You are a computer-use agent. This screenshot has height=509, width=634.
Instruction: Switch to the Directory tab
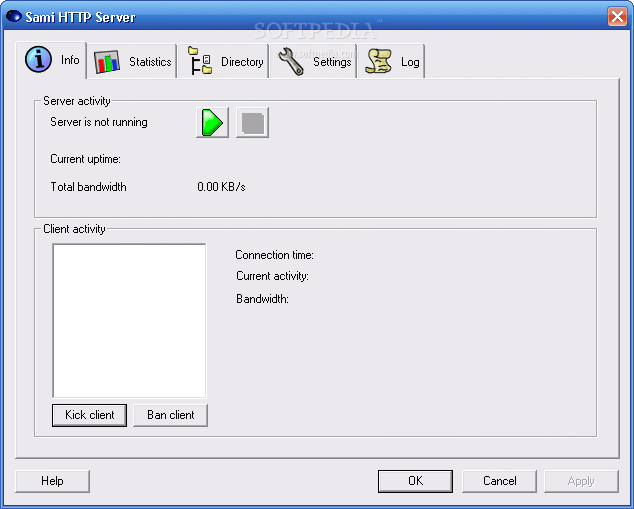click(224, 61)
